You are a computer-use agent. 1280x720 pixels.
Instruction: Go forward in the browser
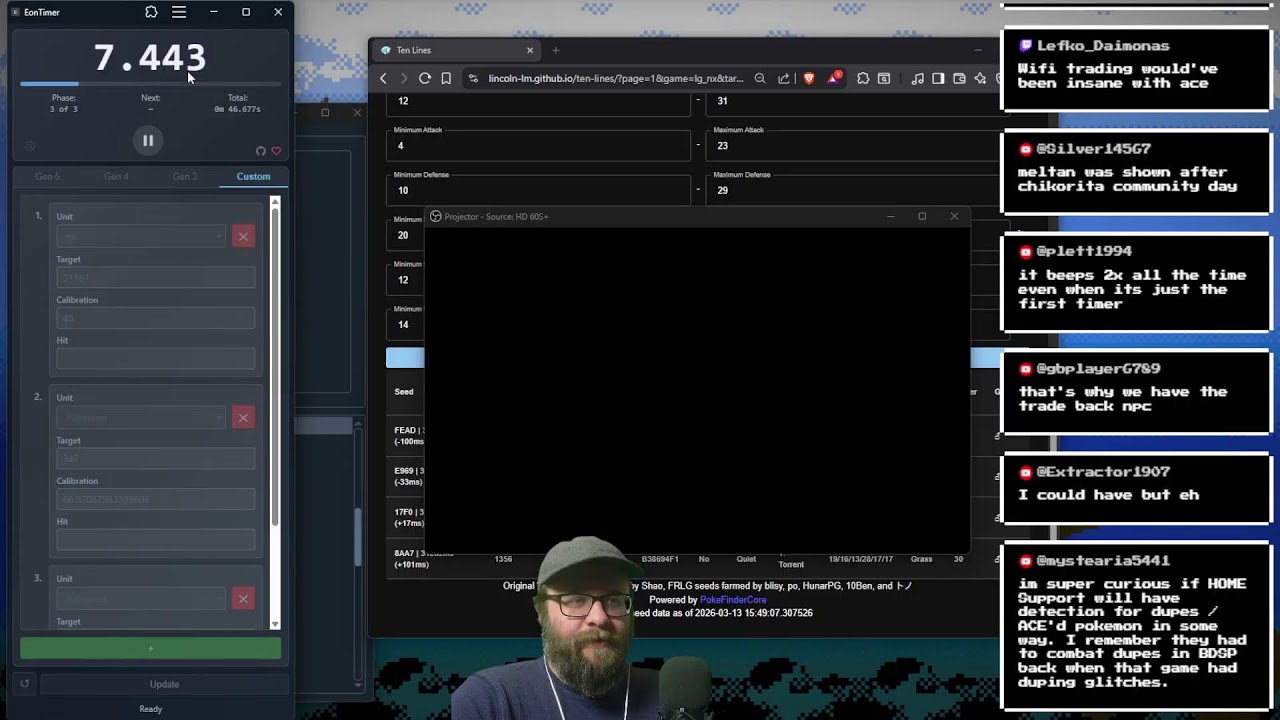(404, 78)
